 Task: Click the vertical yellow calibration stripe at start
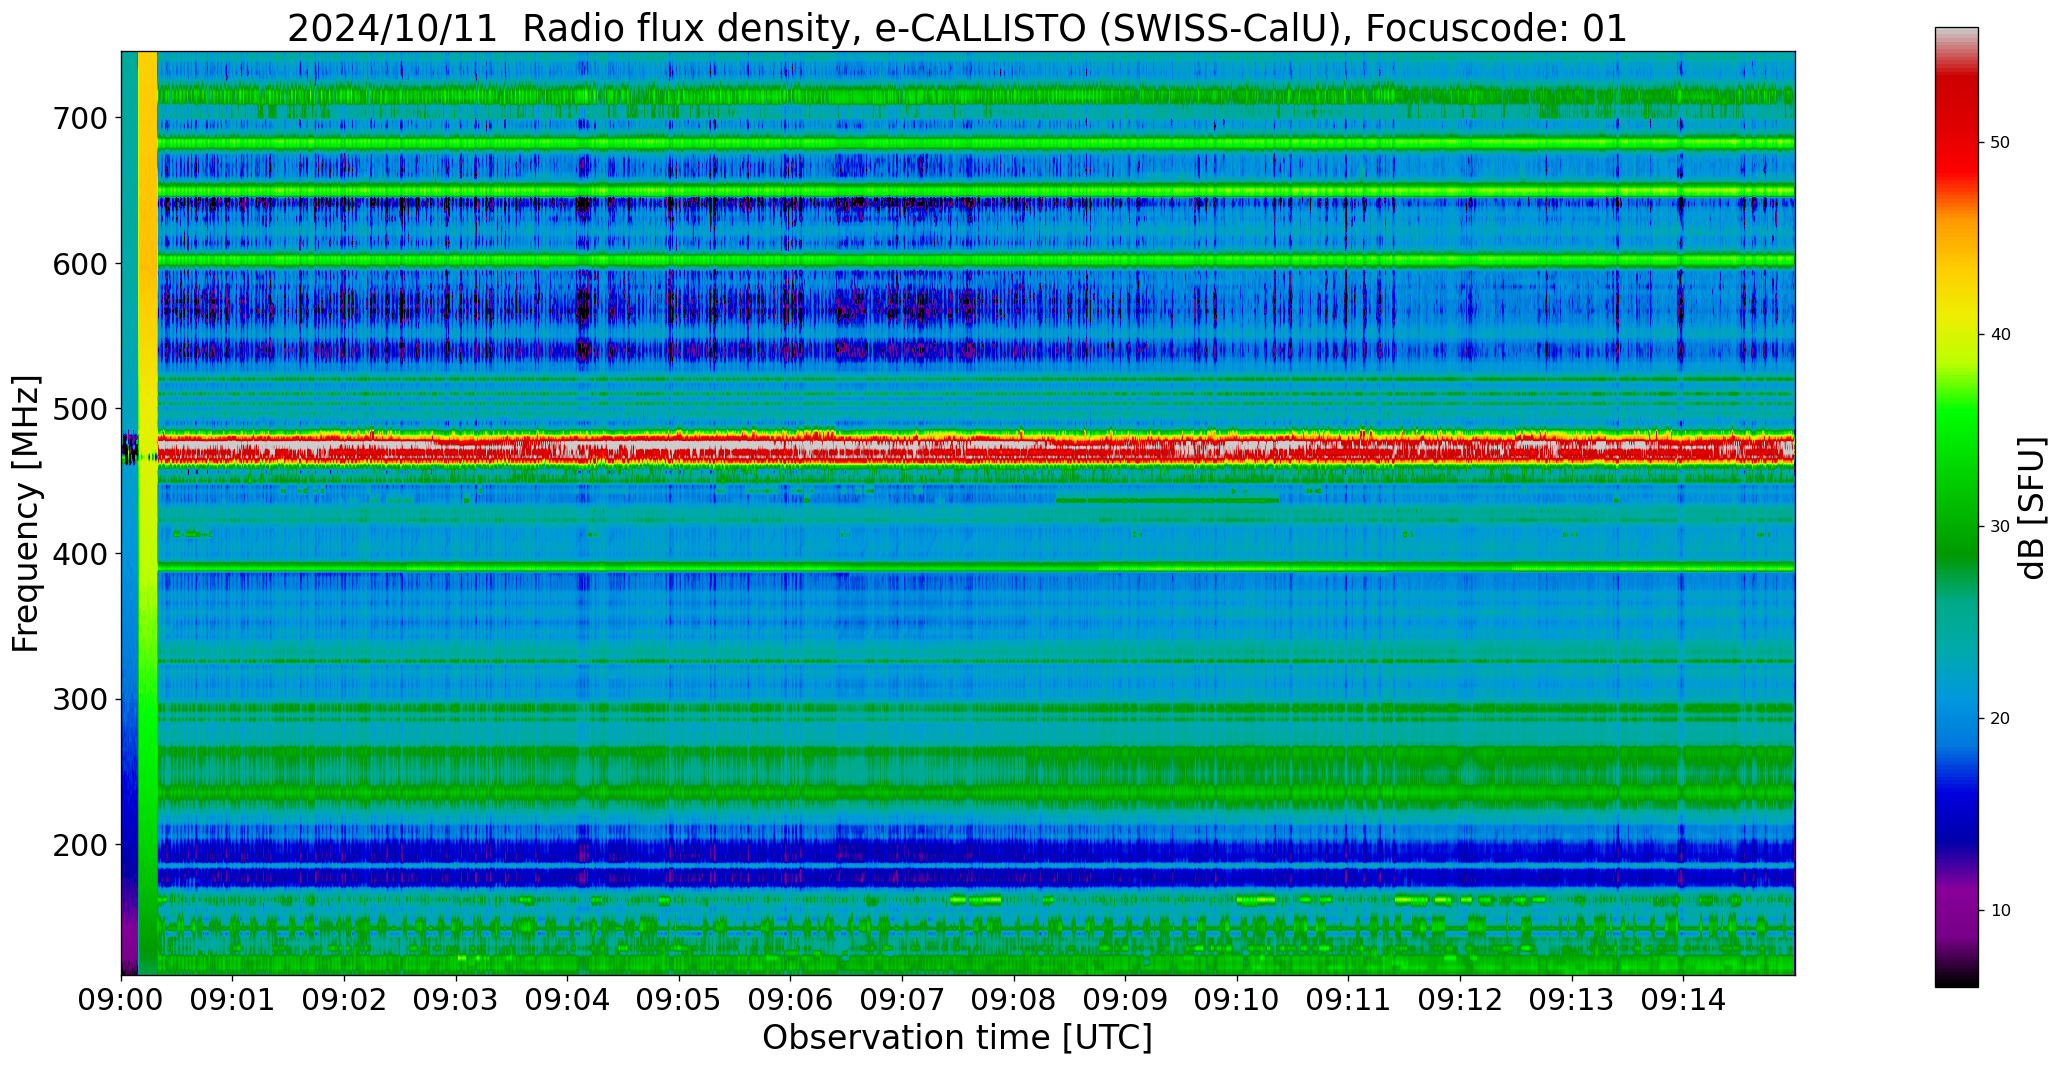(147, 513)
